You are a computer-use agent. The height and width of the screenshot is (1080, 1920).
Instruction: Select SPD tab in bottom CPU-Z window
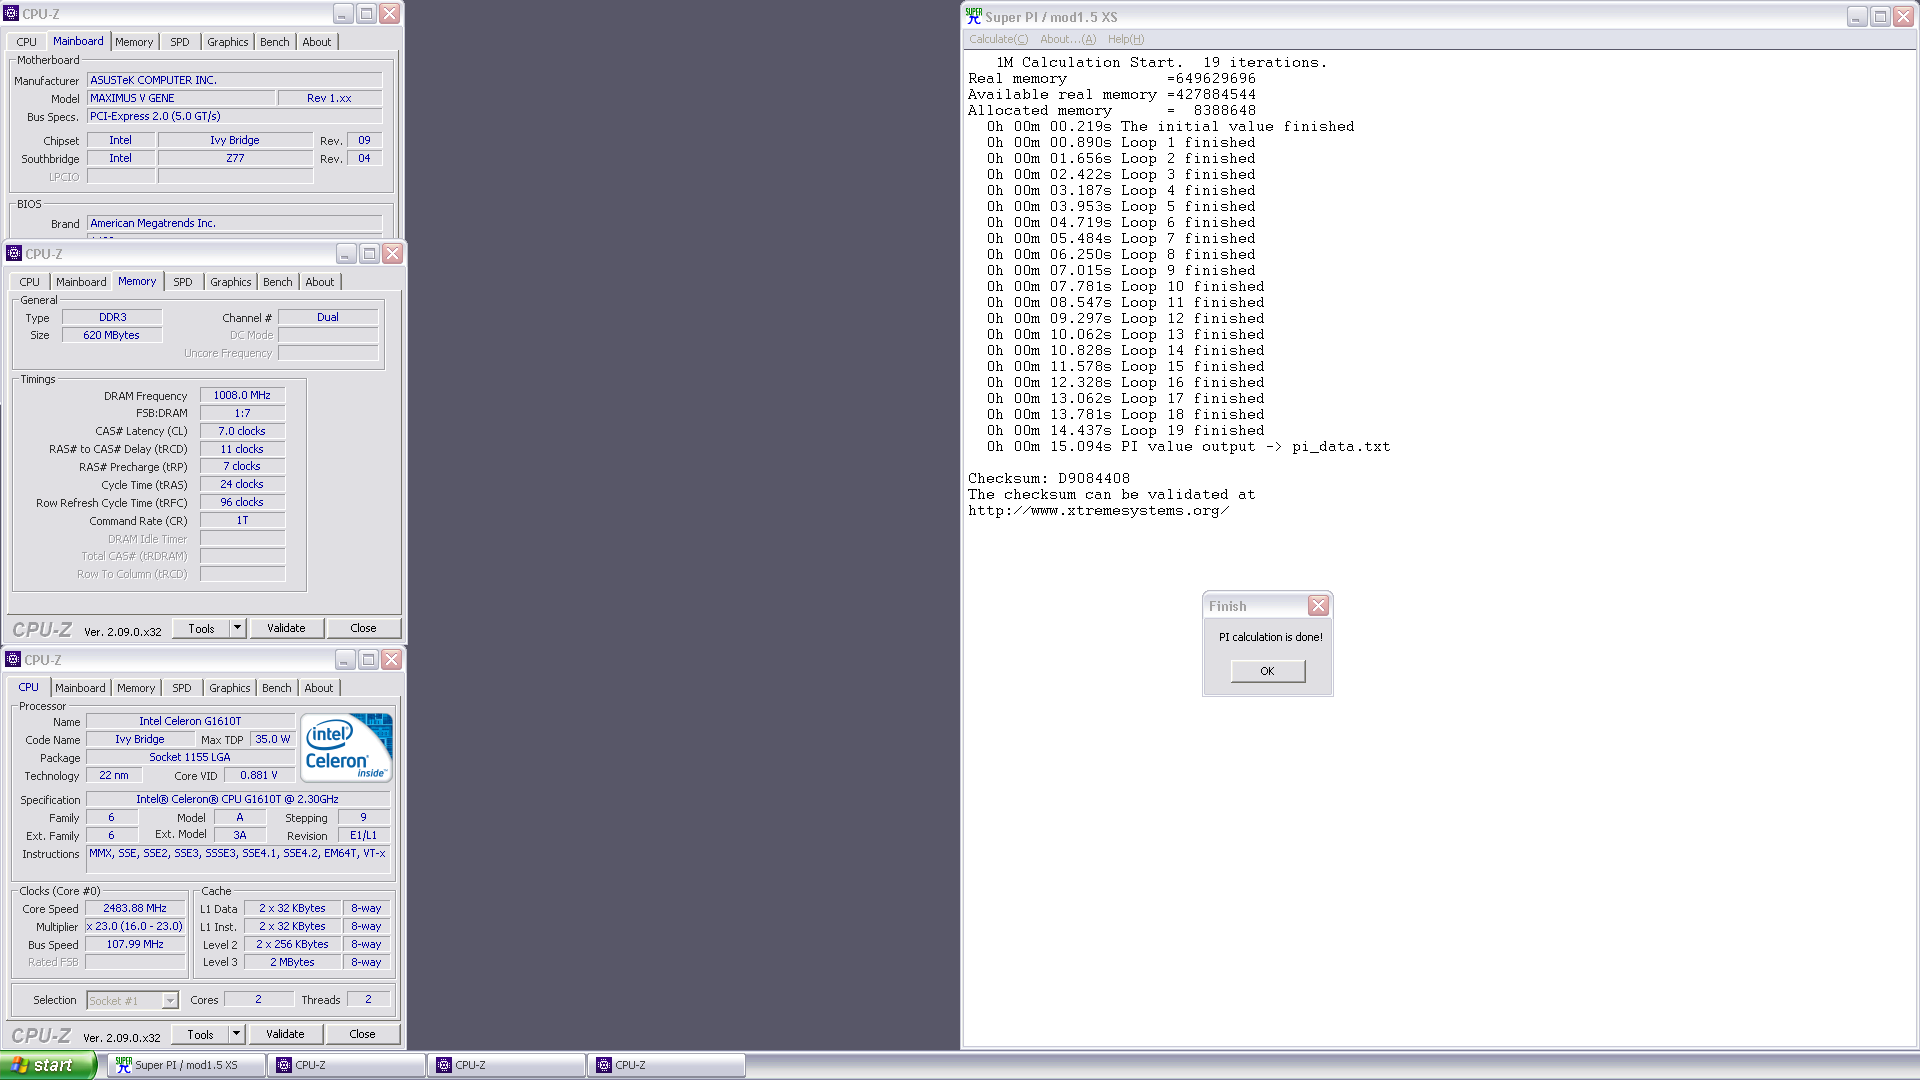(x=182, y=688)
